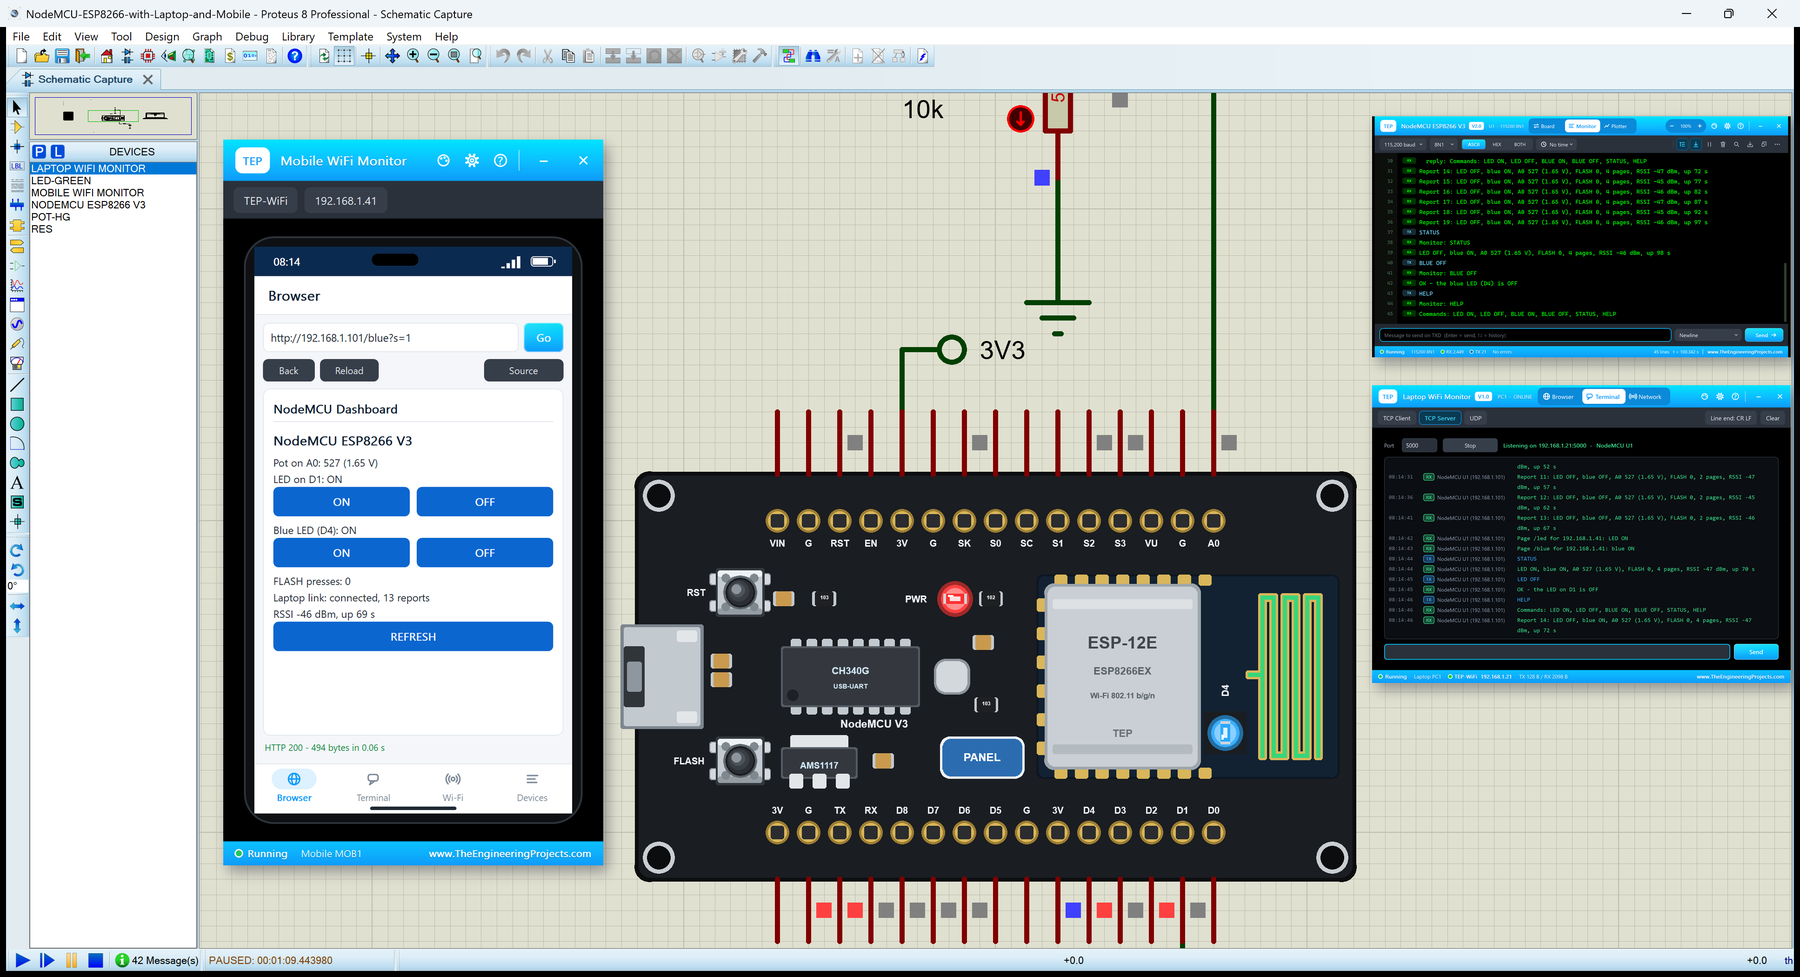
Task: Click theme icon in Mobile WiFi Monitor header
Action: pyautogui.click(x=444, y=161)
